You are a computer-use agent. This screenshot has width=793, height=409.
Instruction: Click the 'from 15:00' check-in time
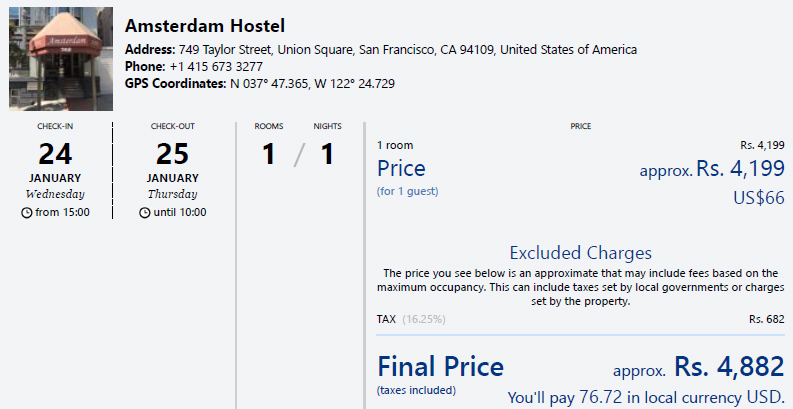(62, 212)
